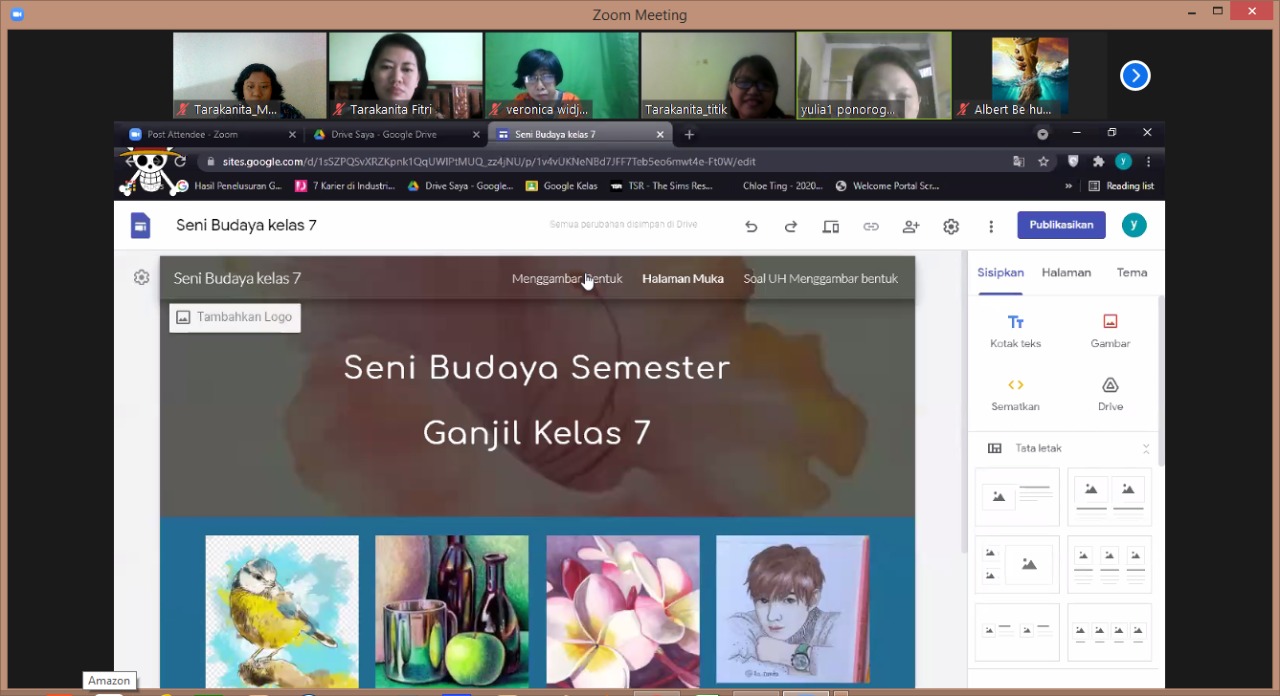Screen dimensions: 1280x696
Task: Show next participants with the blue arrow
Action: [x=1135, y=76]
